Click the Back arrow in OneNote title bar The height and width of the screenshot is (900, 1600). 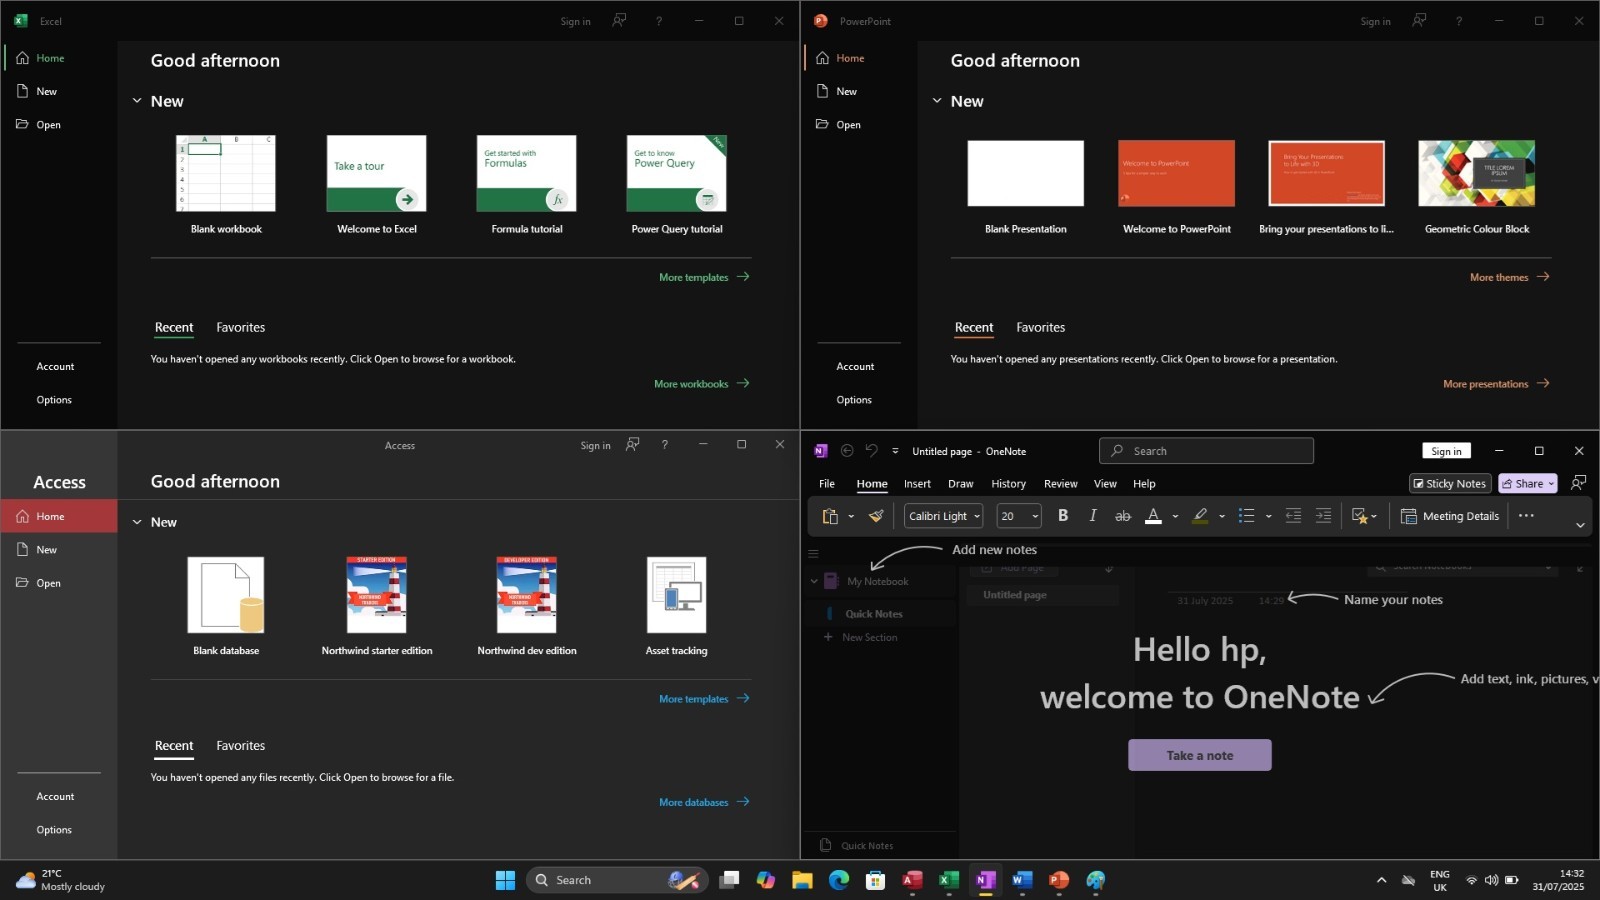pos(847,451)
